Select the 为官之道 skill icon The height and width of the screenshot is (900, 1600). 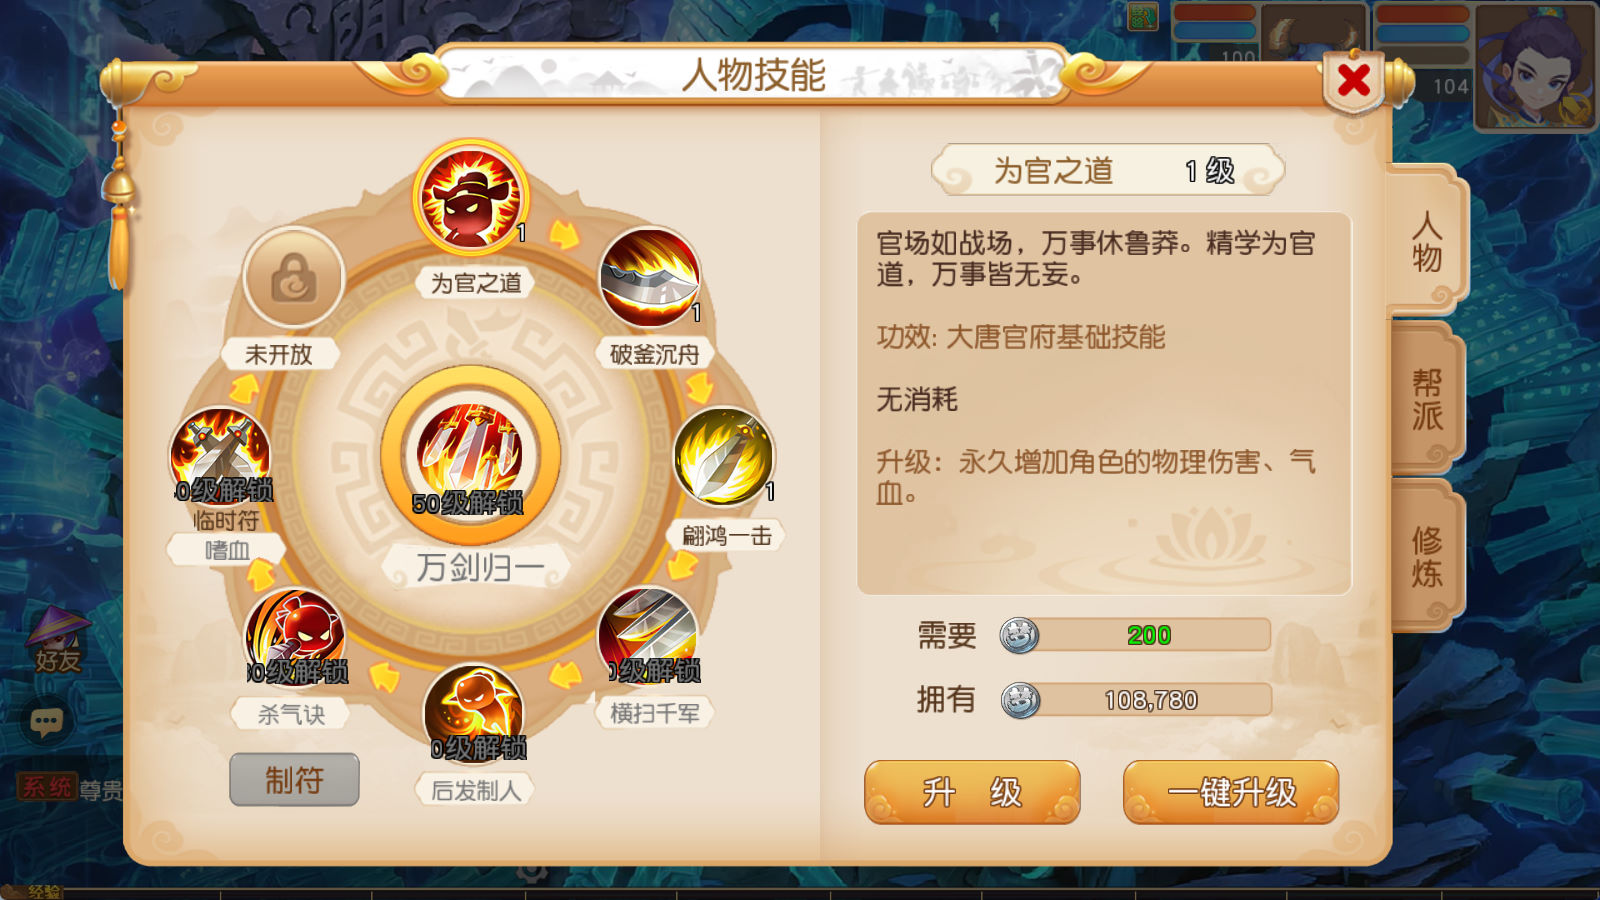pos(470,198)
